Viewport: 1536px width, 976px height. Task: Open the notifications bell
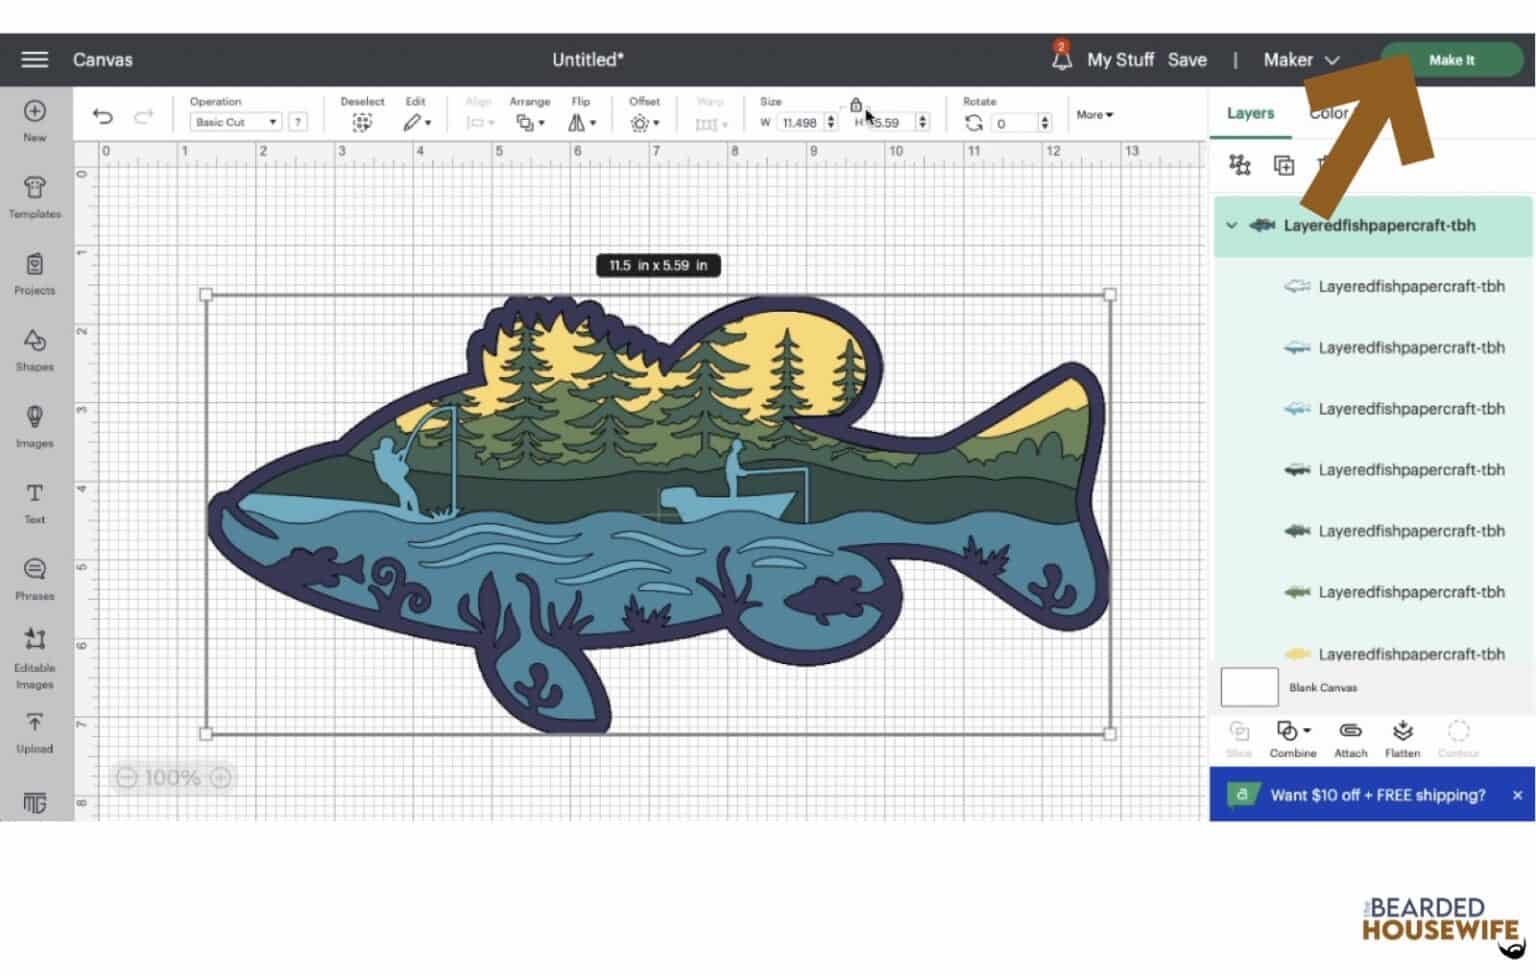pos(1060,59)
